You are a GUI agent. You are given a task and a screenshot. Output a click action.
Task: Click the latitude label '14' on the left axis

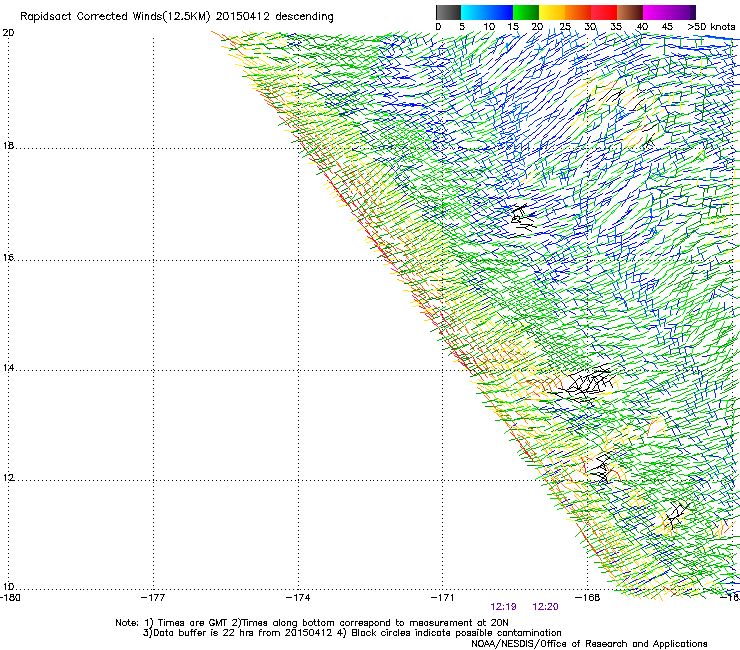pos(8,368)
